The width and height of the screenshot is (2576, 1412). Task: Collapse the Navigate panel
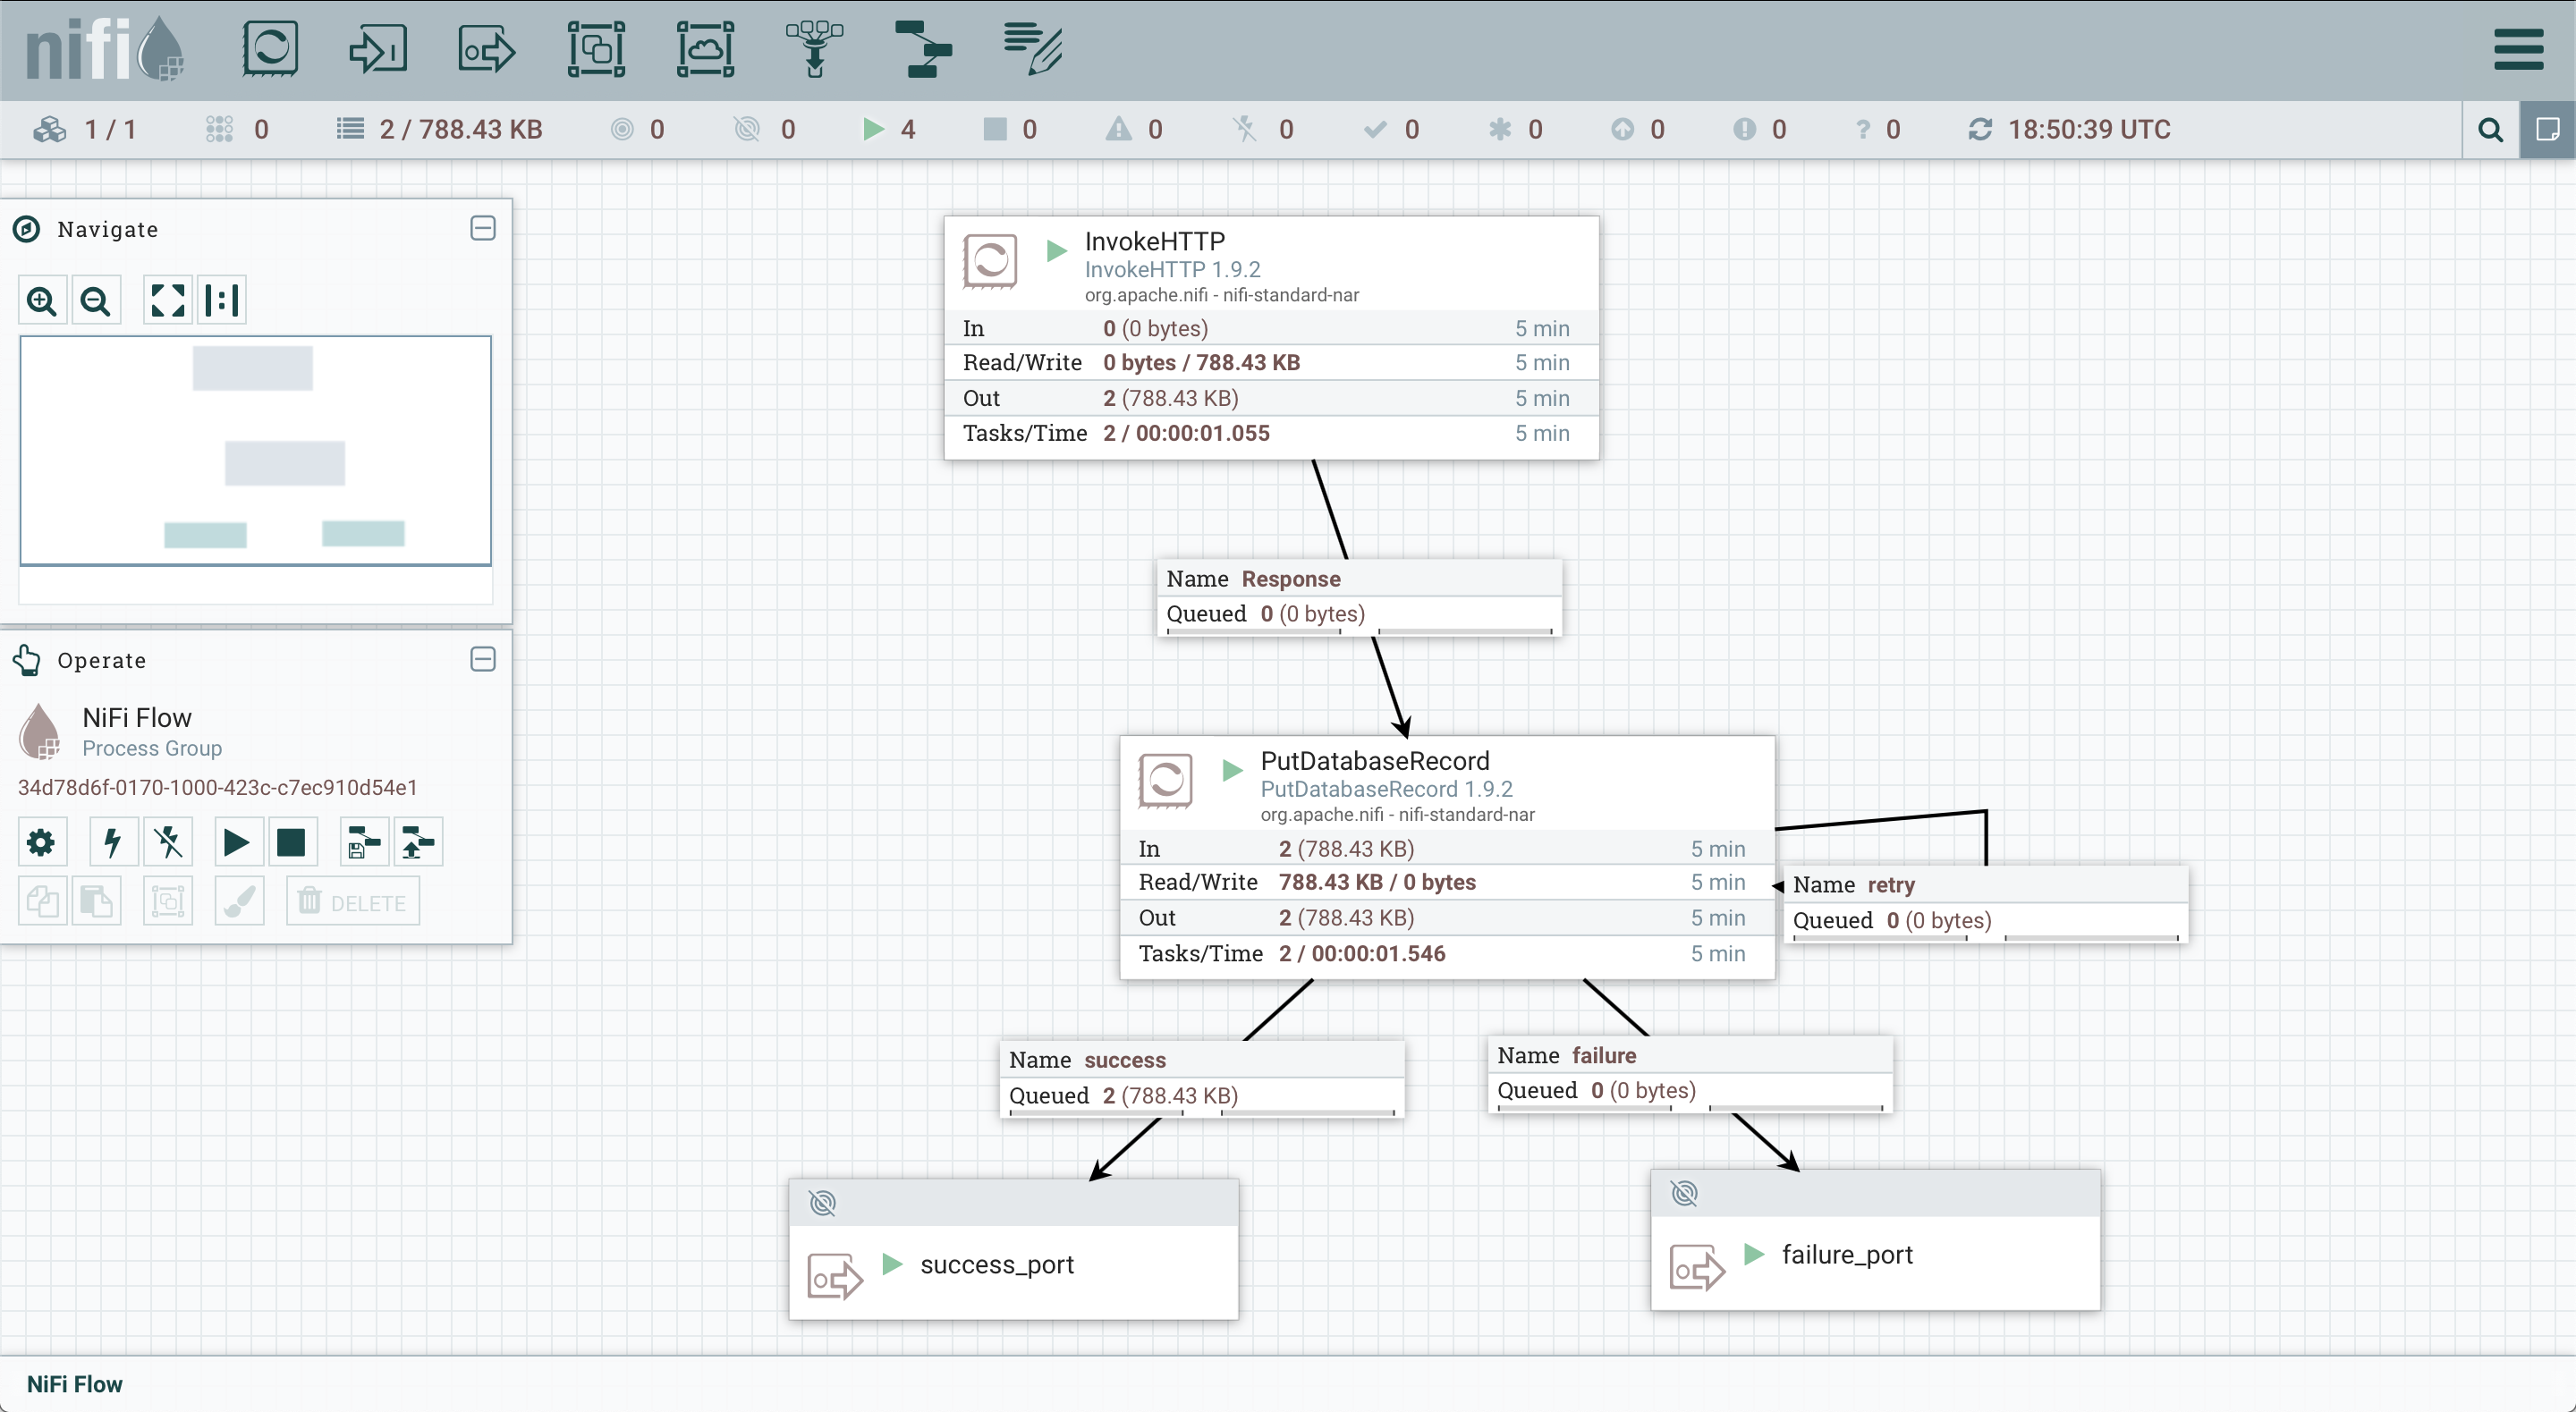pyautogui.click(x=483, y=228)
